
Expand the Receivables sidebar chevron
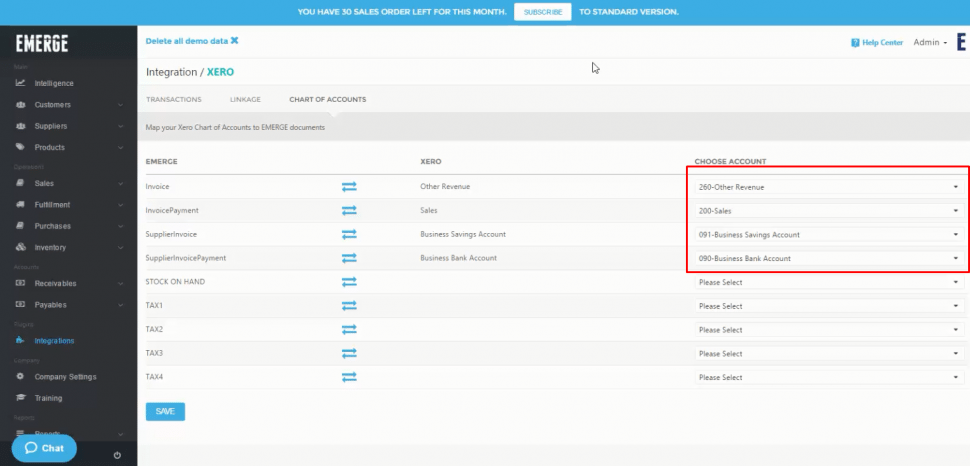[x=121, y=283]
